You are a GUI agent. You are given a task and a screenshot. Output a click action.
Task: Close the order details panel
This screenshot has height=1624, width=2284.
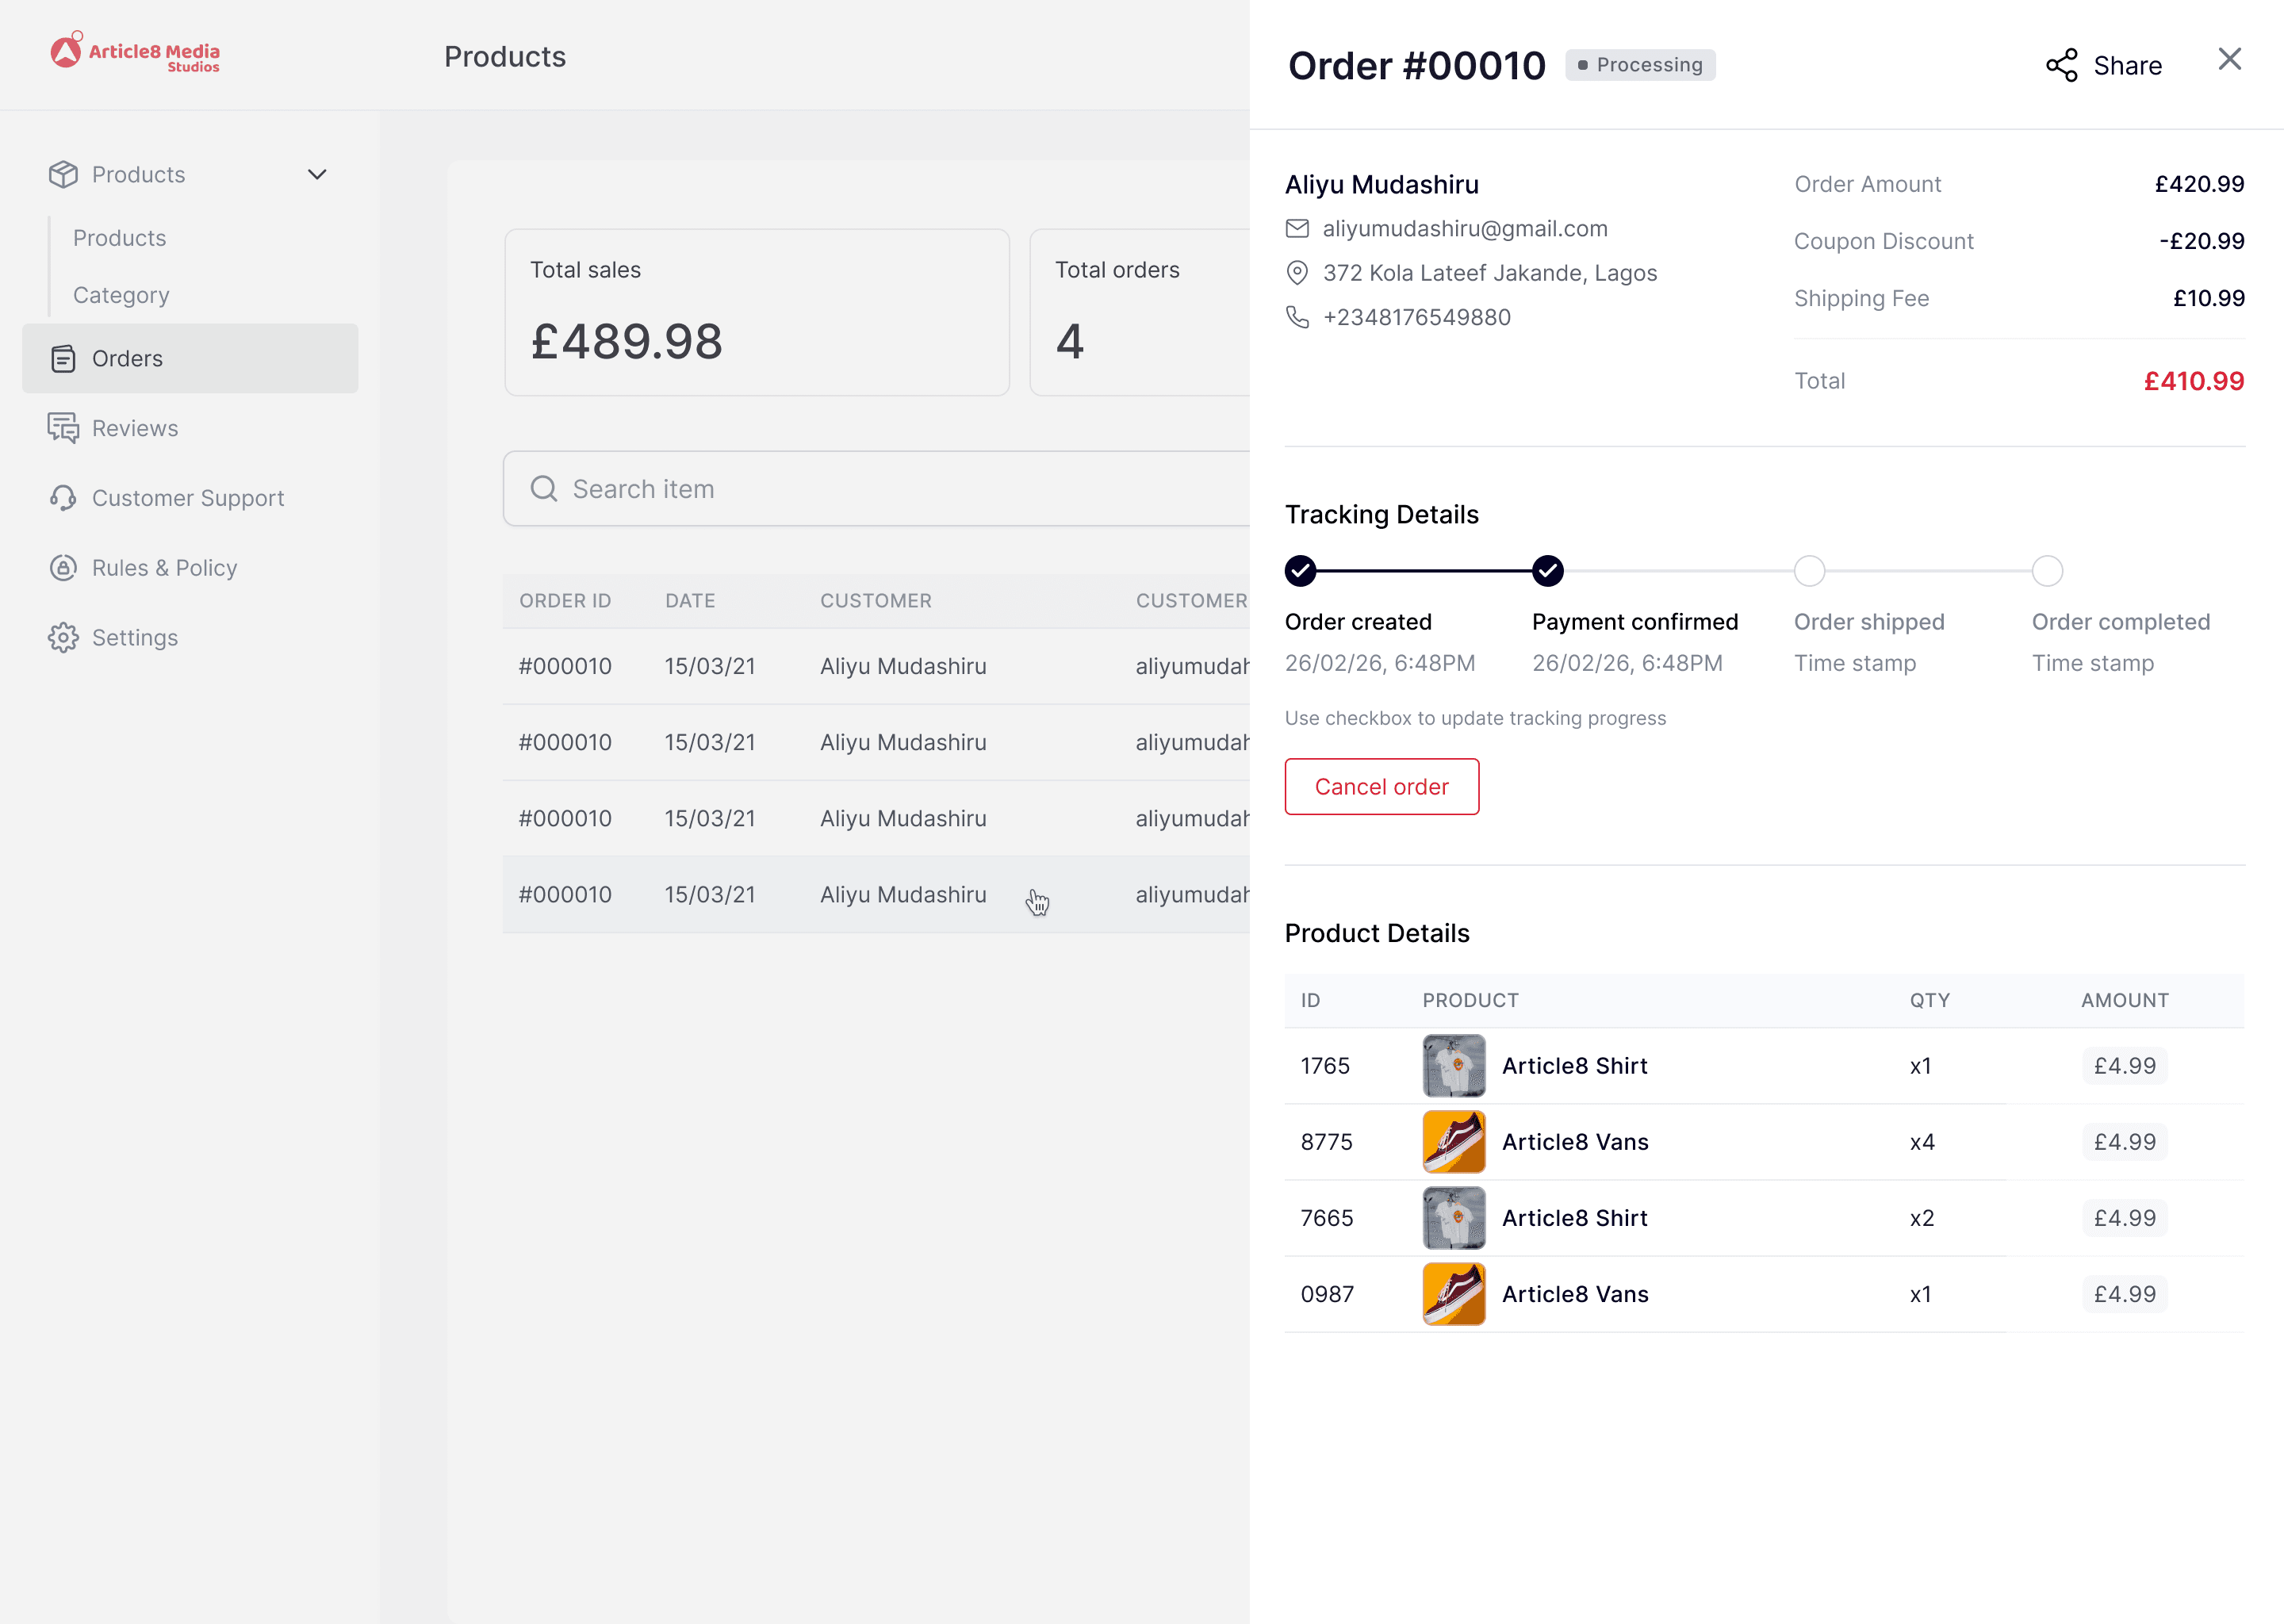coord(2229,60)
